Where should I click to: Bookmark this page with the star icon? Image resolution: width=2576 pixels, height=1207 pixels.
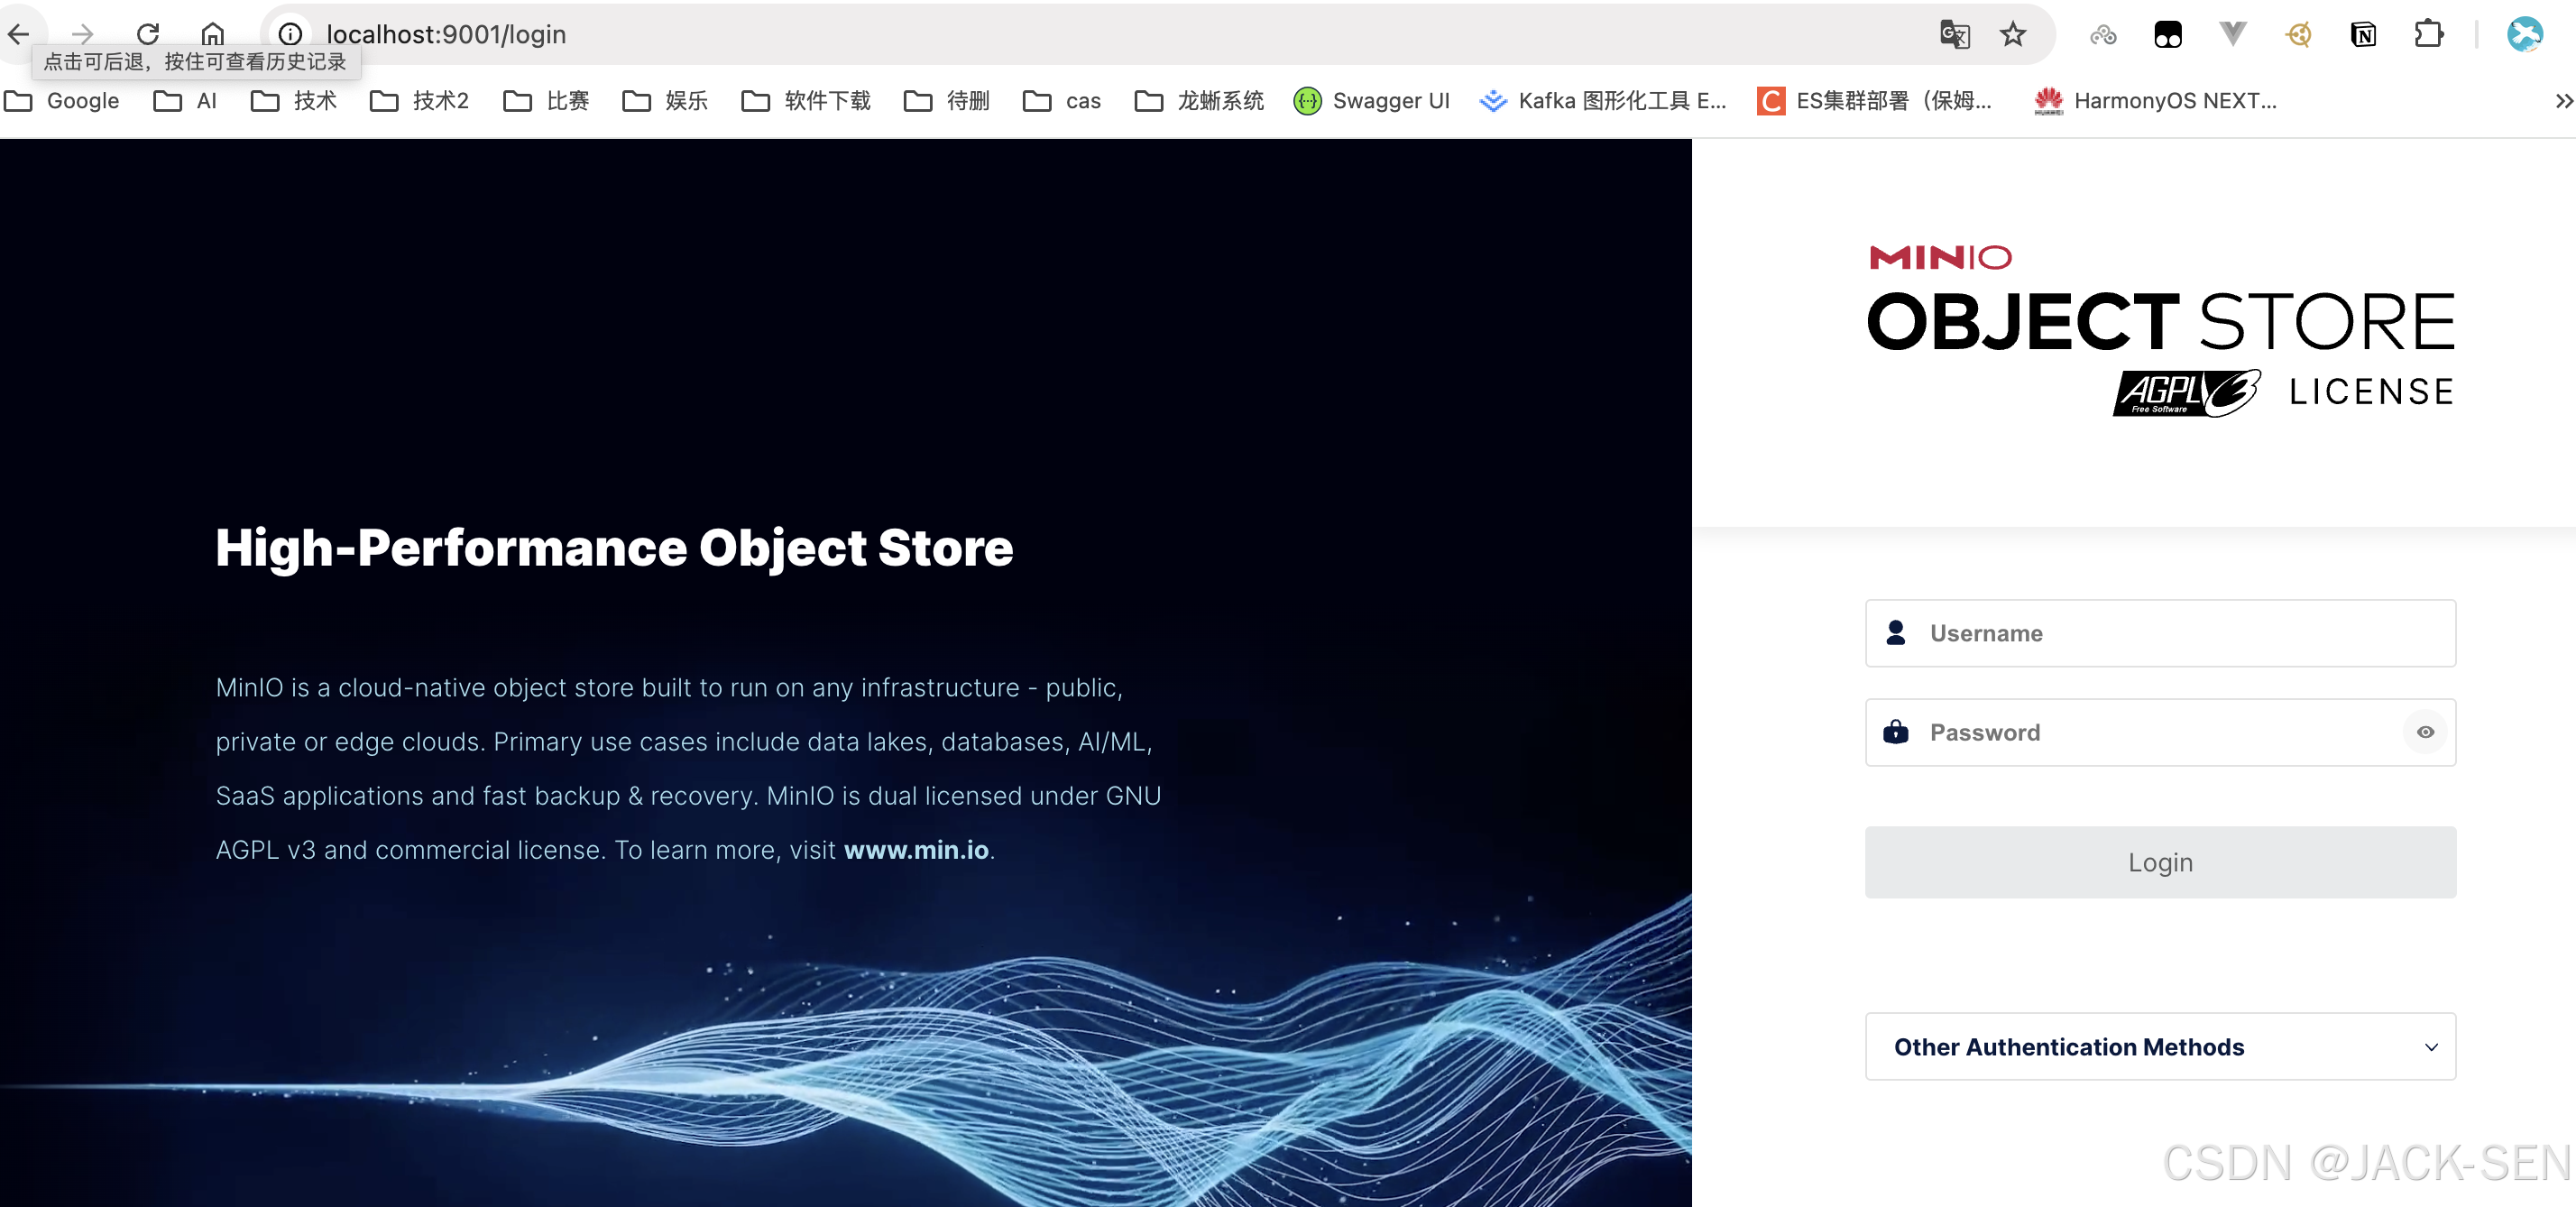(2013, 34)
